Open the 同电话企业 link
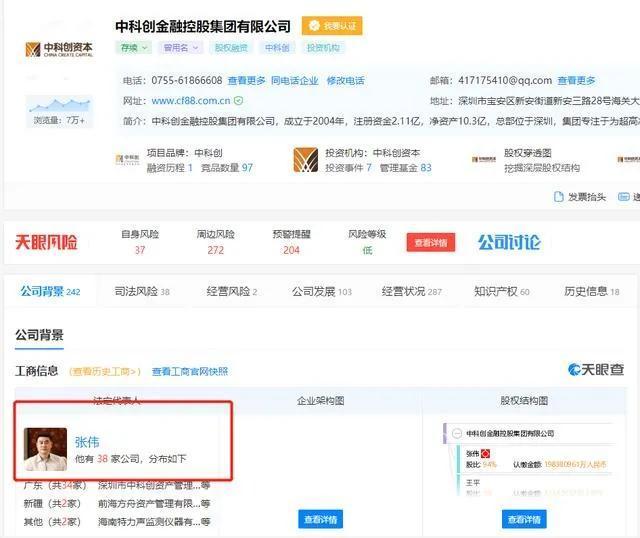Screen dimensions: 640x538 [295, 81]
